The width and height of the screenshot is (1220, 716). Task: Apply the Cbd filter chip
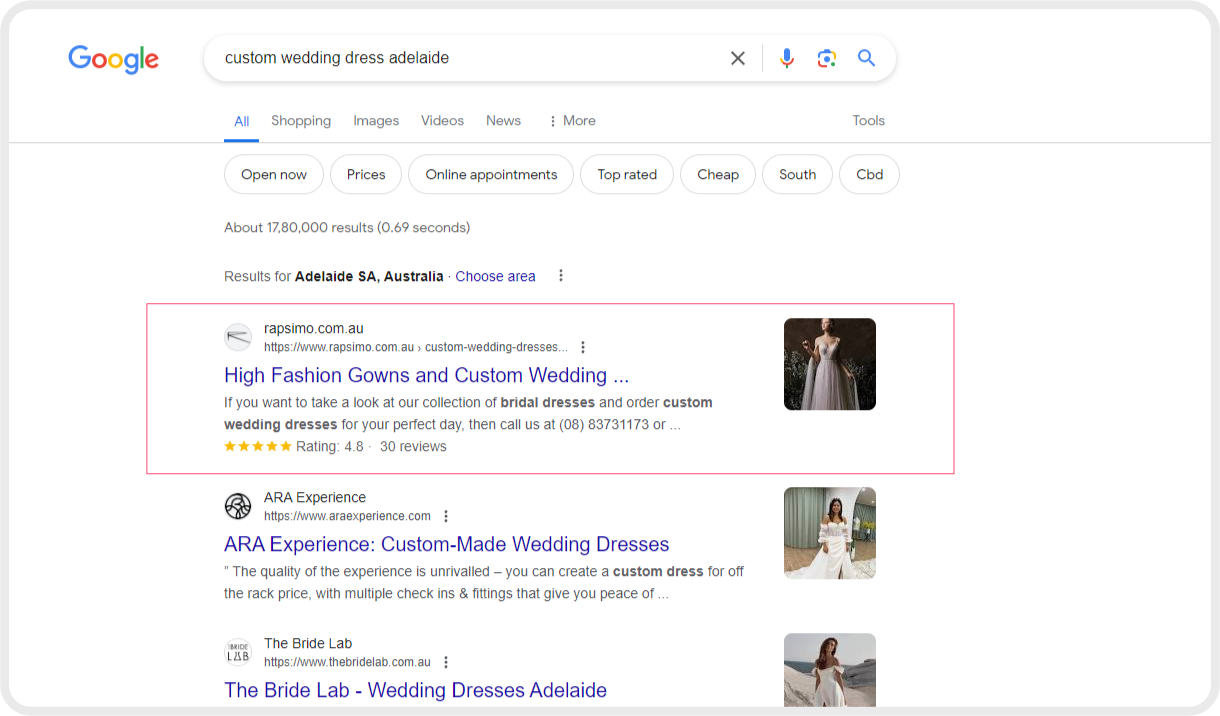[x=869, y=174]
